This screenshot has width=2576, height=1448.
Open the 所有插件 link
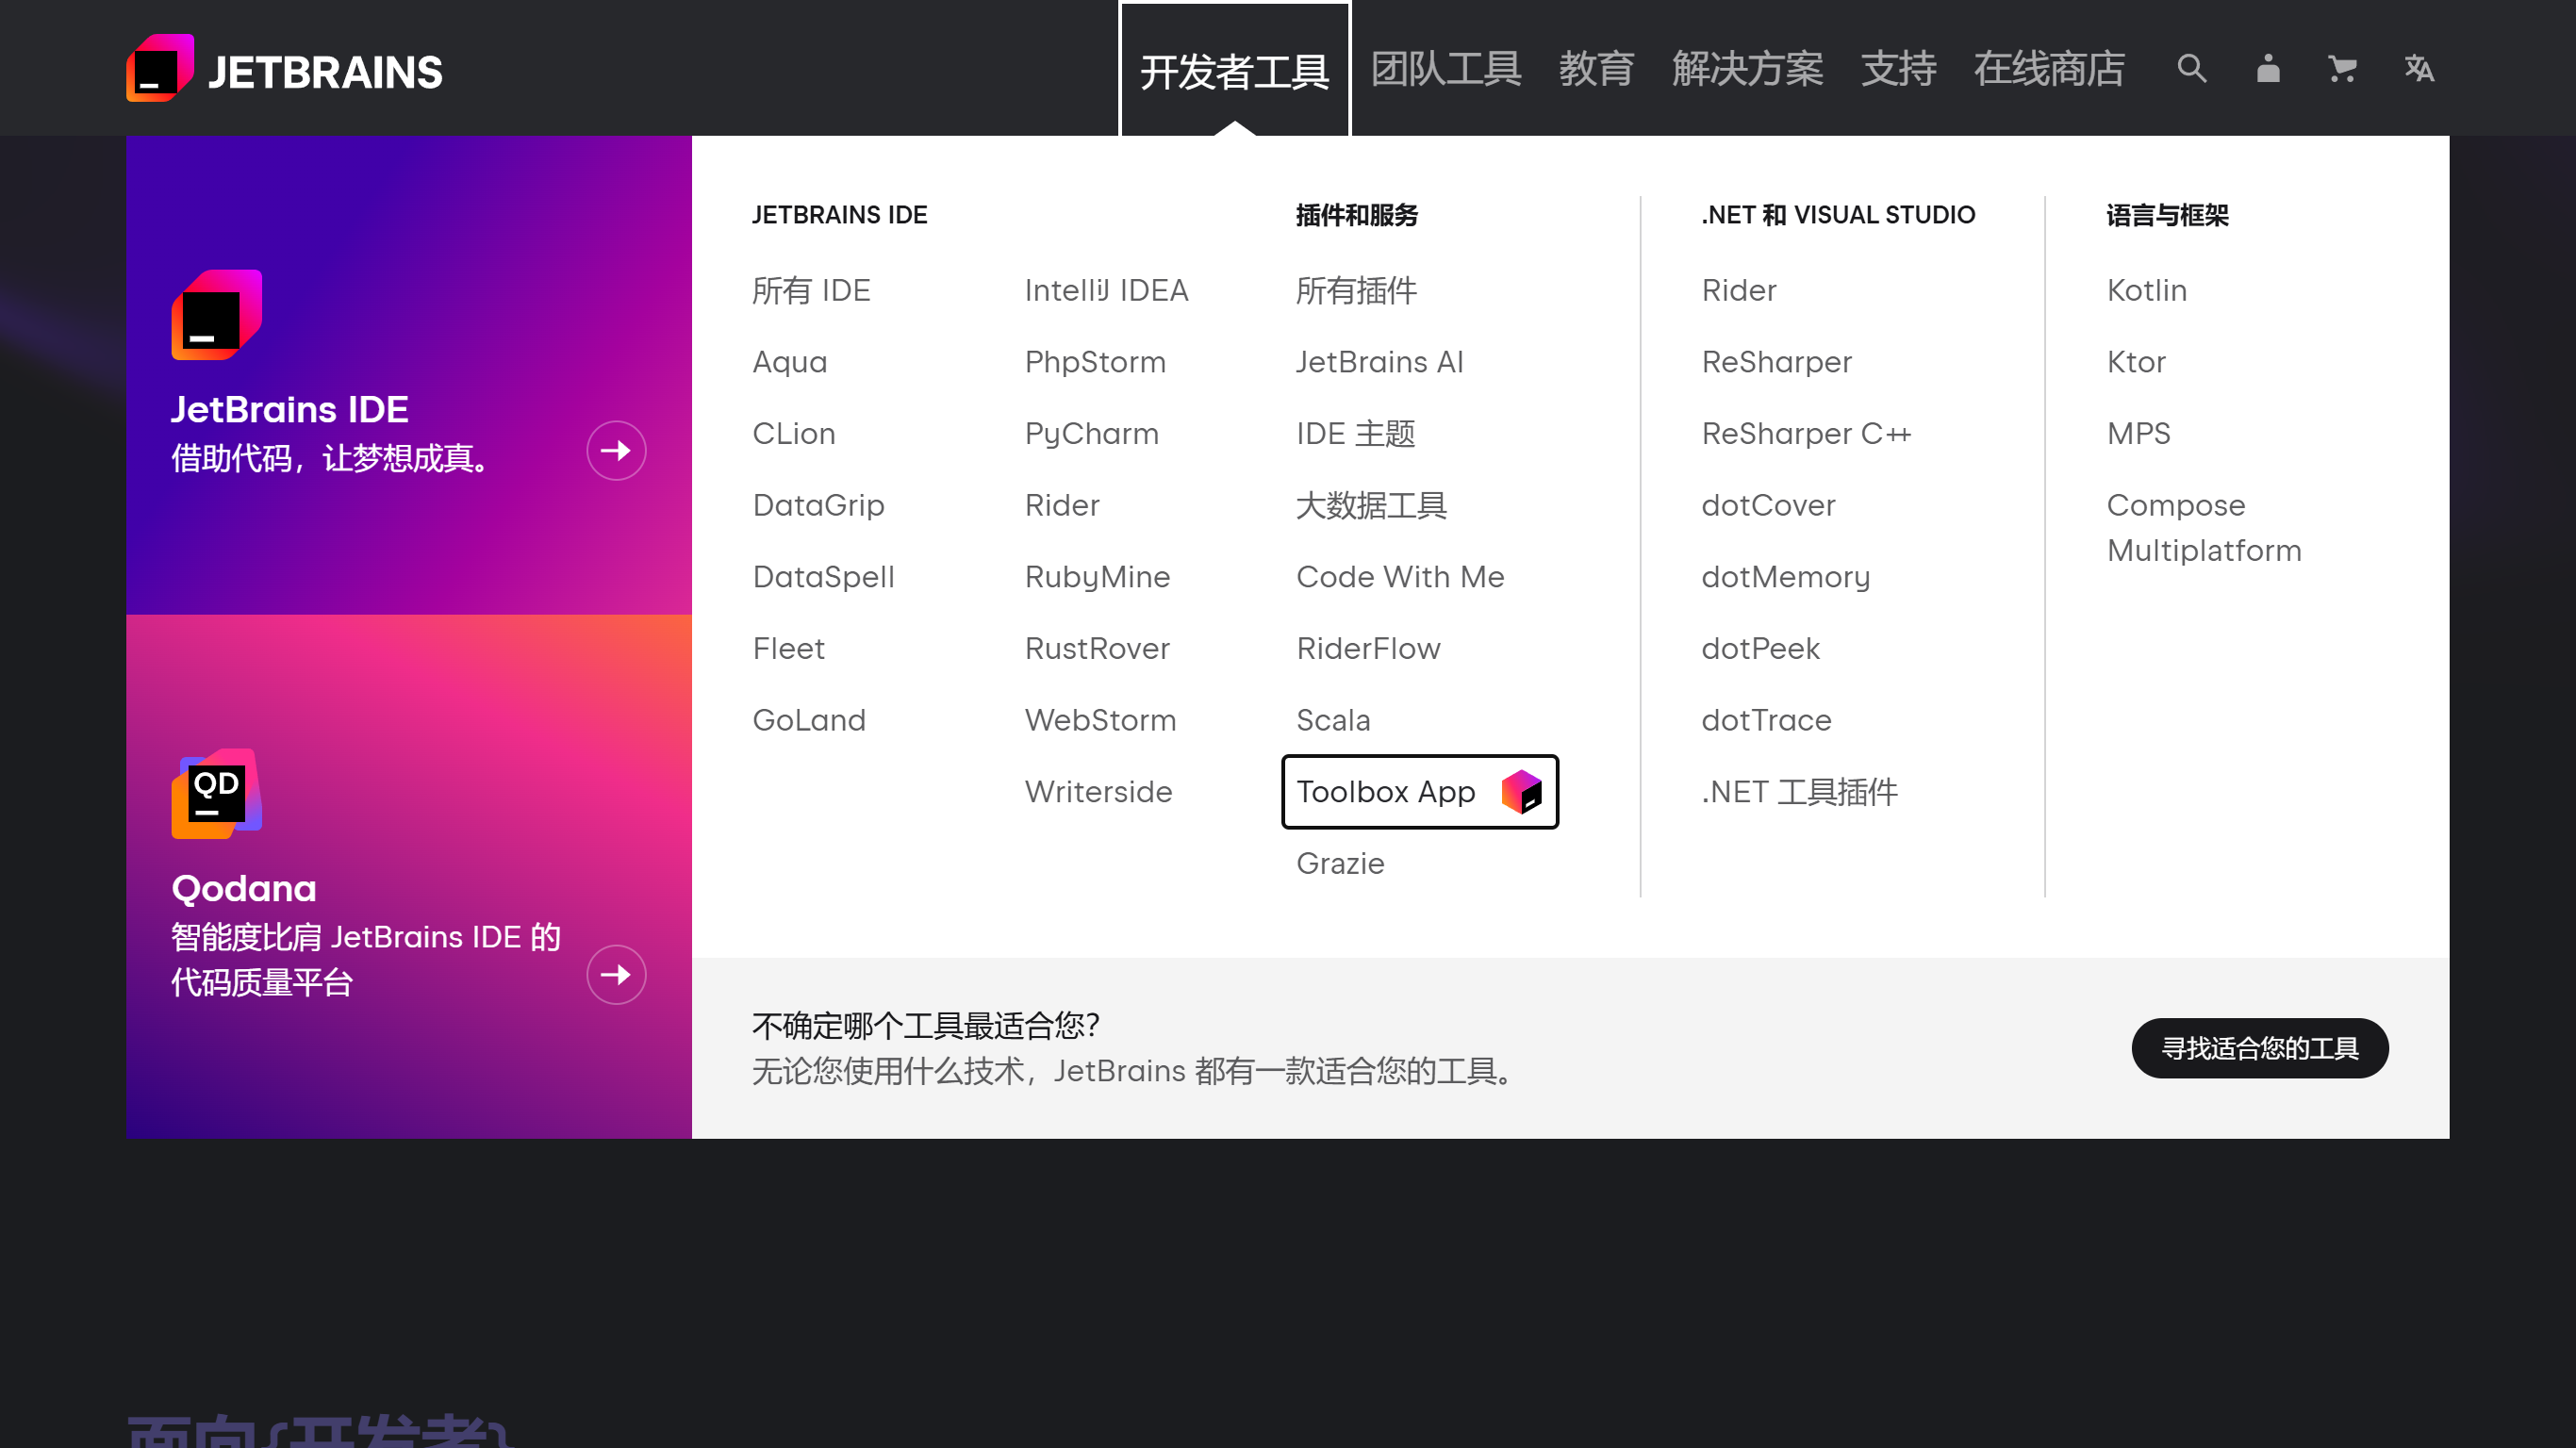point(1356,290)
